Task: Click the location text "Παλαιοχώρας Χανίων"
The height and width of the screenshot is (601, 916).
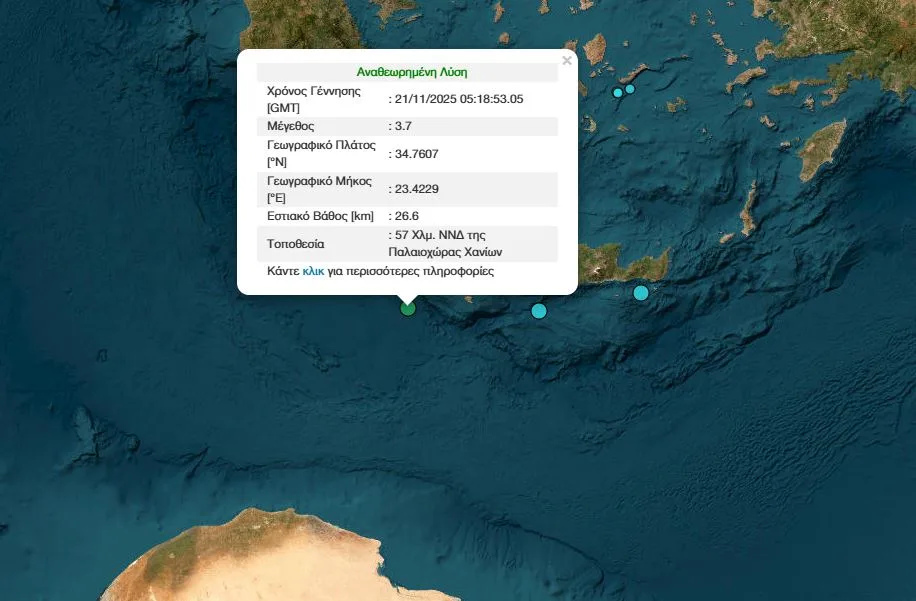Action: click(445, 252)
